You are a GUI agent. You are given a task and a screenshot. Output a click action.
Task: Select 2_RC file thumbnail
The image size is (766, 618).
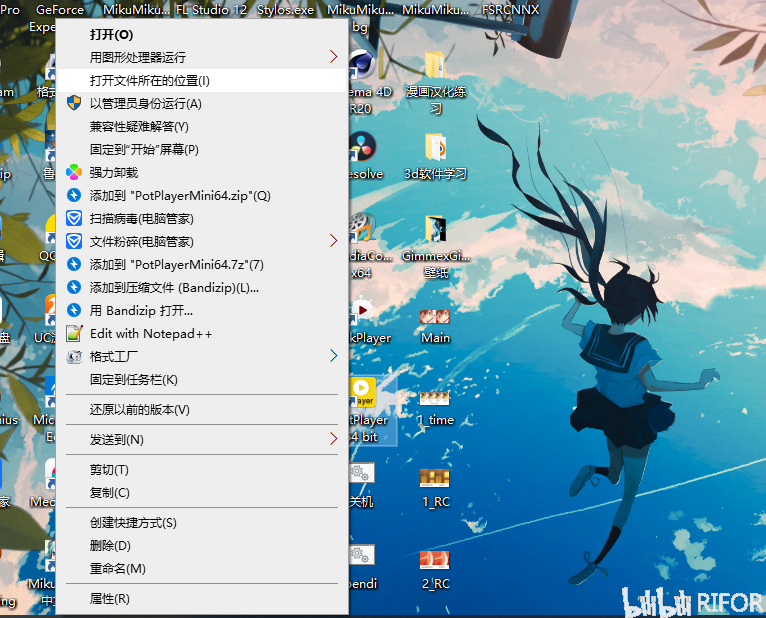coord(435,560)
